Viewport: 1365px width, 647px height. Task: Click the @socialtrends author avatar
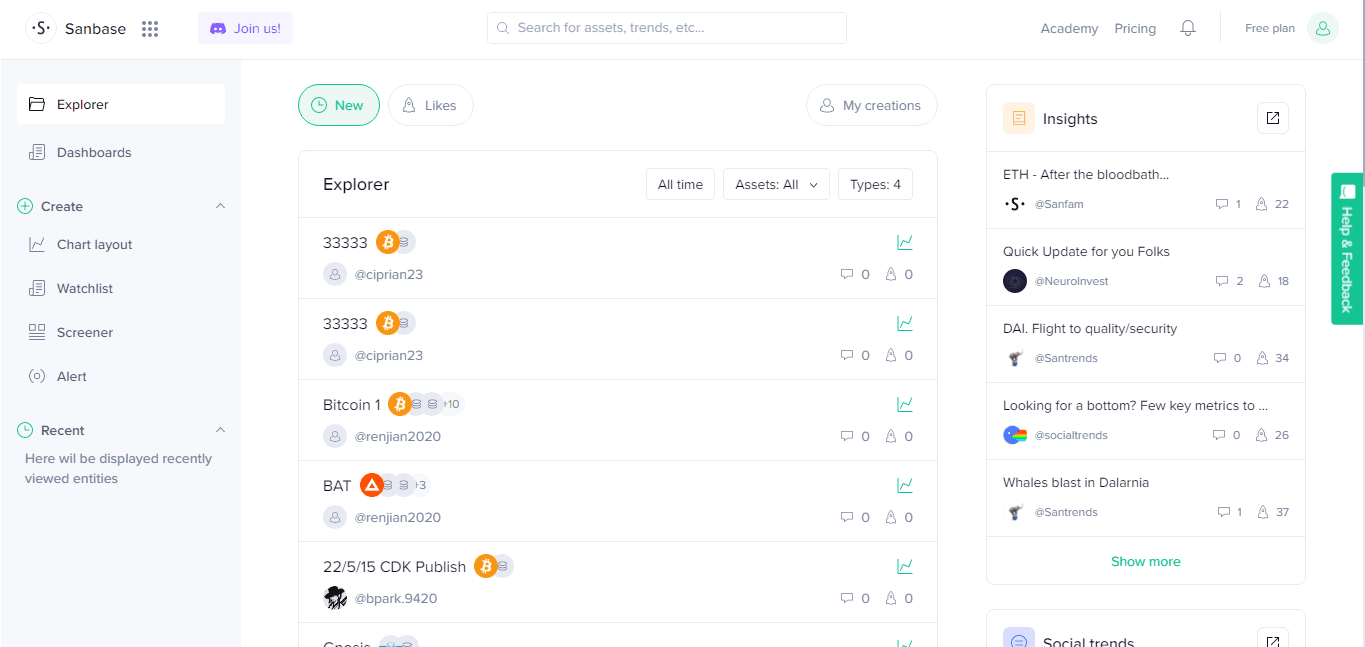pyautogui.click(x=1015, y=435)
